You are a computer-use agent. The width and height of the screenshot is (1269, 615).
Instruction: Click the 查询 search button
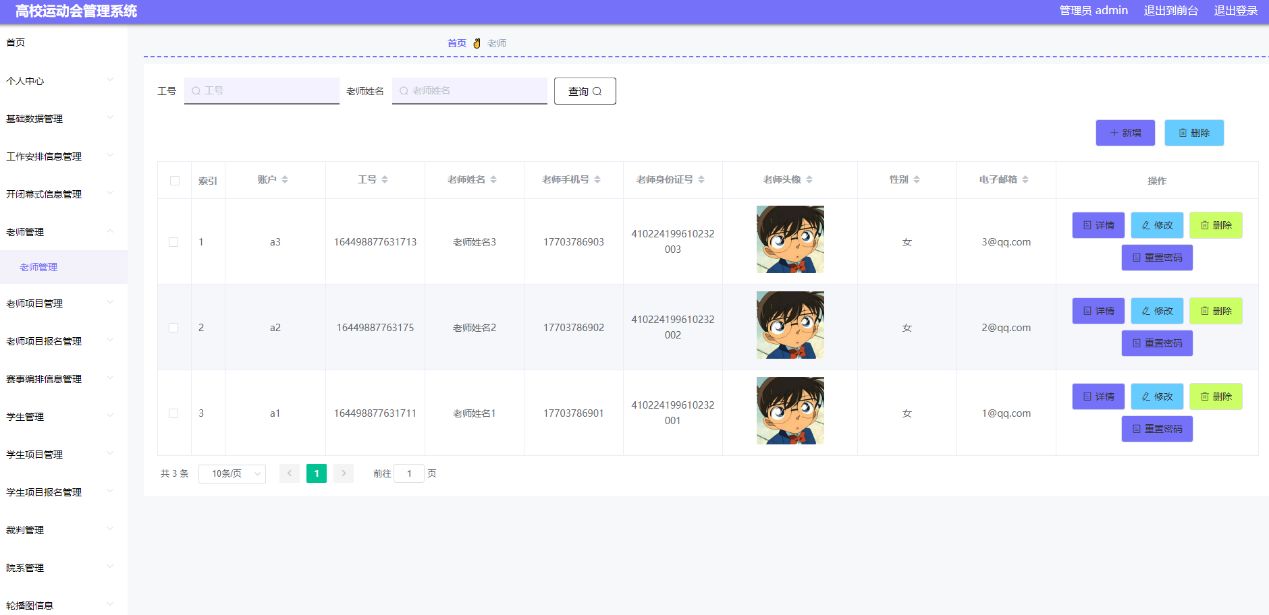[x=585, y=91]
